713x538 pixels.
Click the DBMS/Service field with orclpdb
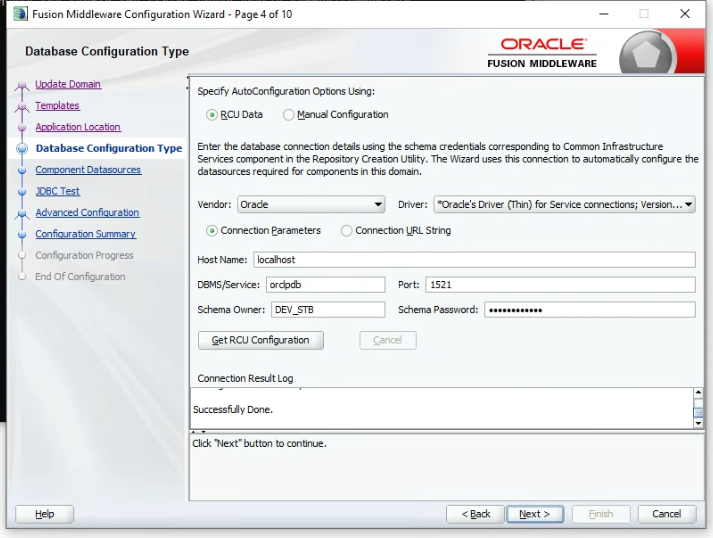(x=326, y=285)
